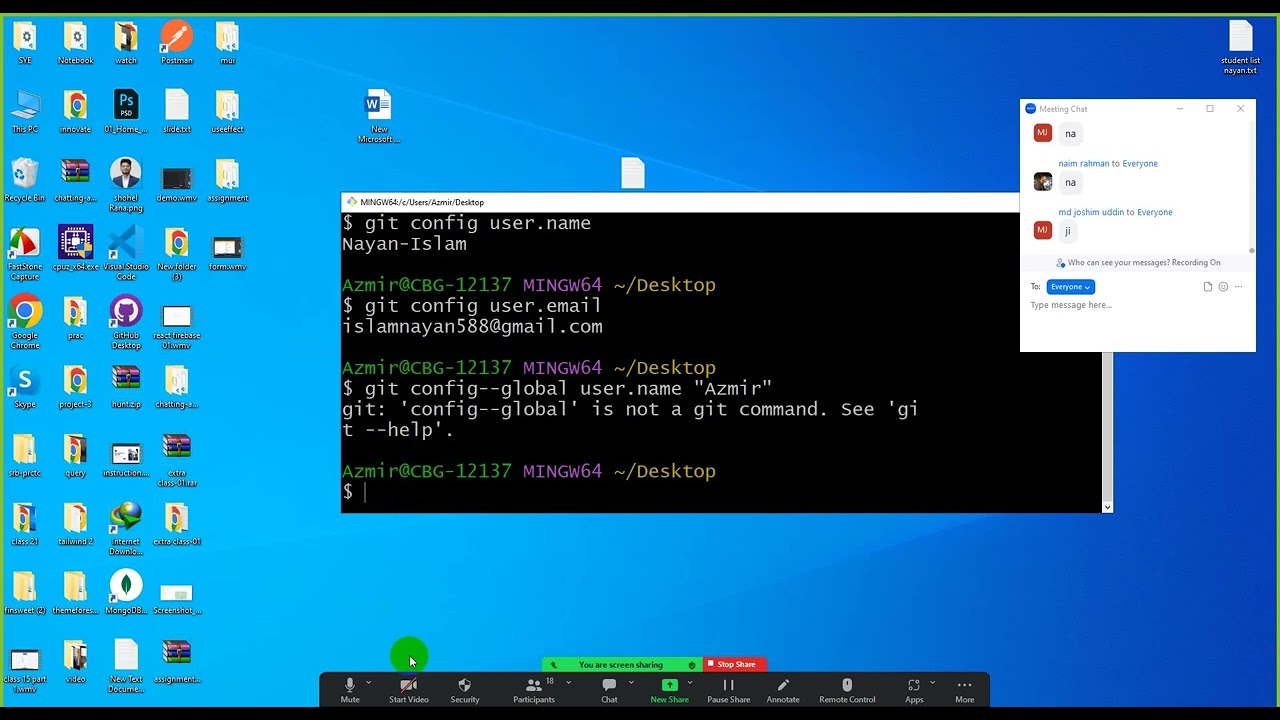Viewport: 1280px width, 720px height.
Task: Open the Security shield menu
Action: pyautogui.click(x=464, y=690)
